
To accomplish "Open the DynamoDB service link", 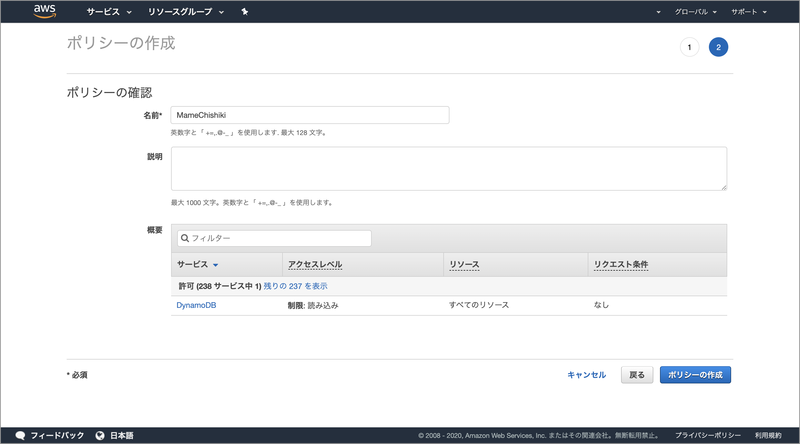I will click(x=196, y=305).
